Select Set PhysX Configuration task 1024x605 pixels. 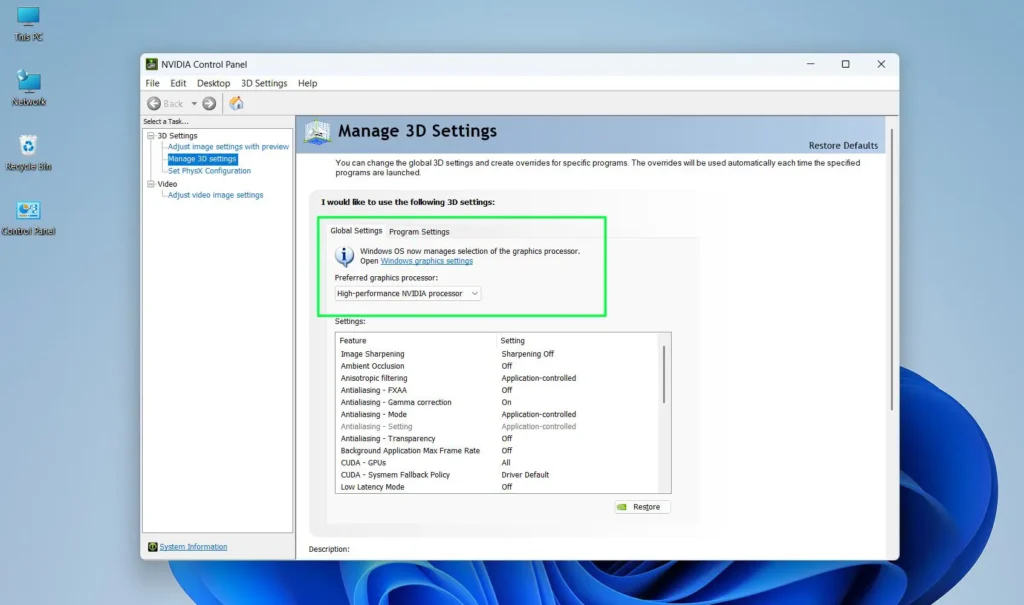[x=211, y=171]
